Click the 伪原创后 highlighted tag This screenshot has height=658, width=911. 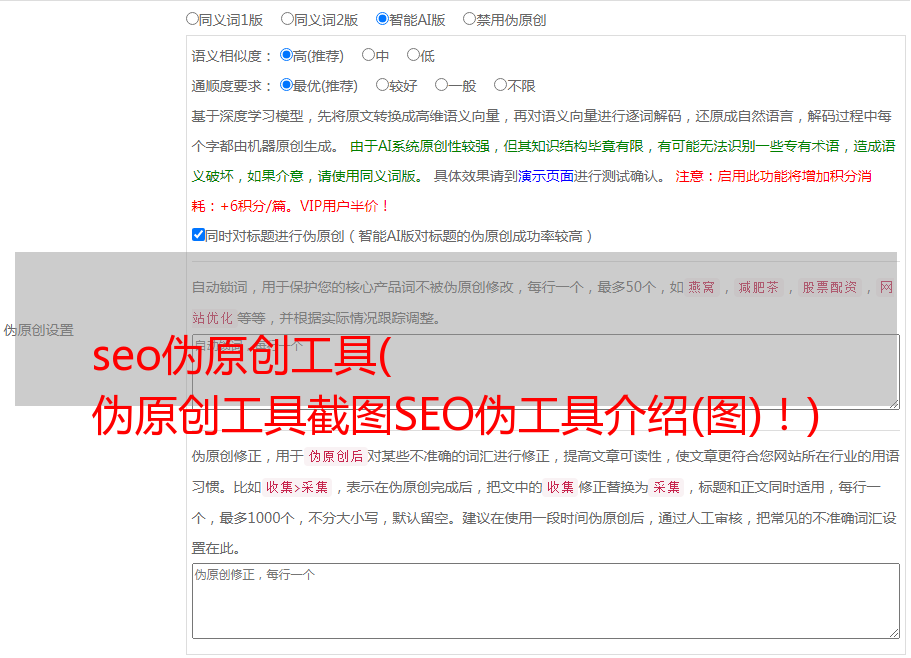[x=336, y=456]
